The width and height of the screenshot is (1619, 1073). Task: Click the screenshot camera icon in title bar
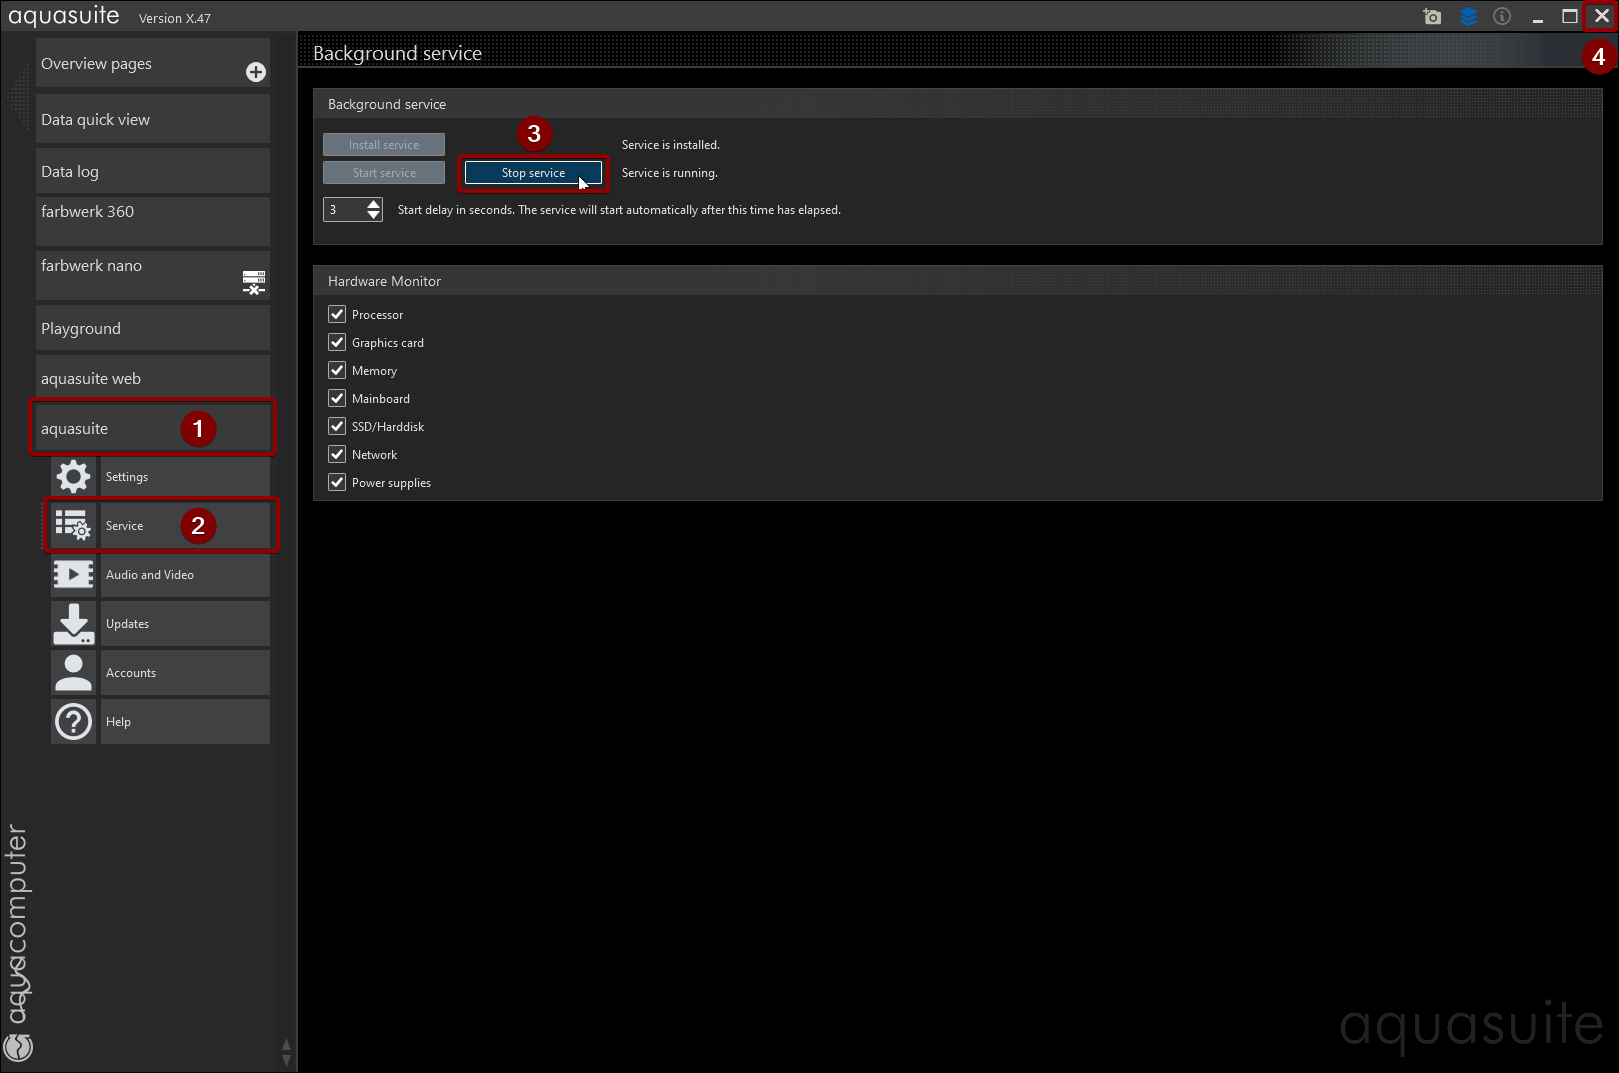(x=1432, y=17)
